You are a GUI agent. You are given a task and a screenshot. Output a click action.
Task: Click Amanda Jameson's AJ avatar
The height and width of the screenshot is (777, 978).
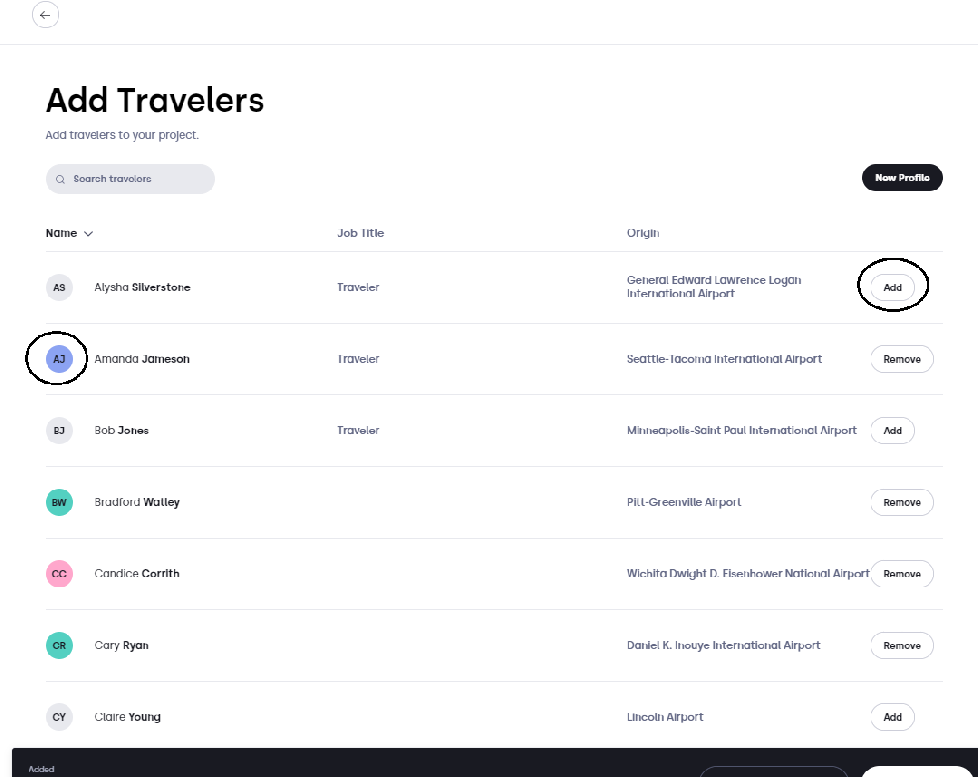[59, 359]
